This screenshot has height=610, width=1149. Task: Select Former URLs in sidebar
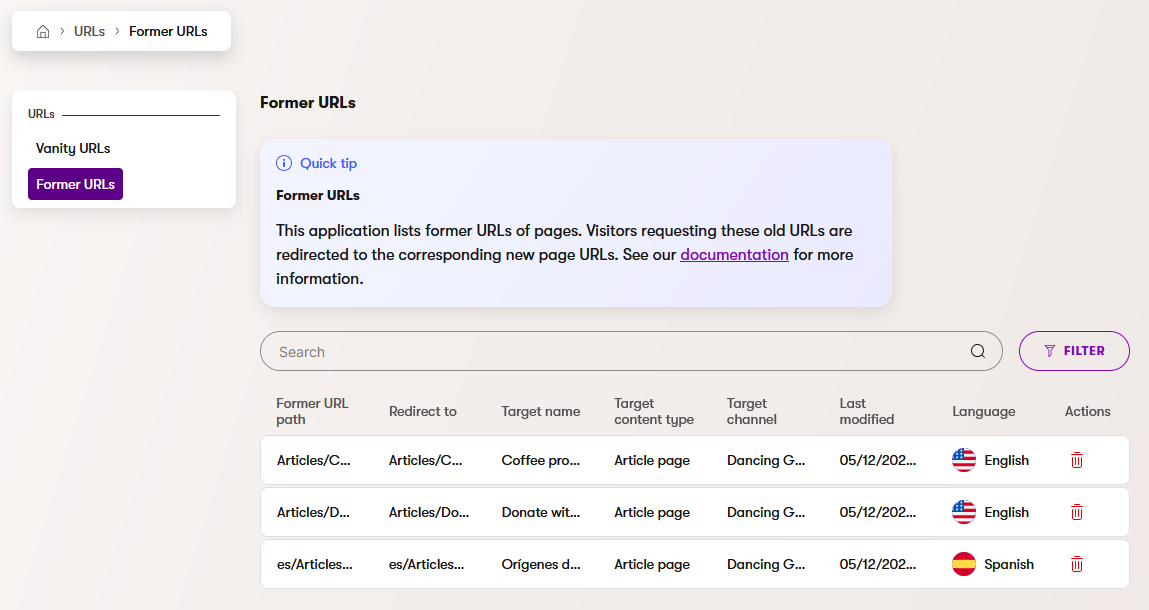[75, 184]
